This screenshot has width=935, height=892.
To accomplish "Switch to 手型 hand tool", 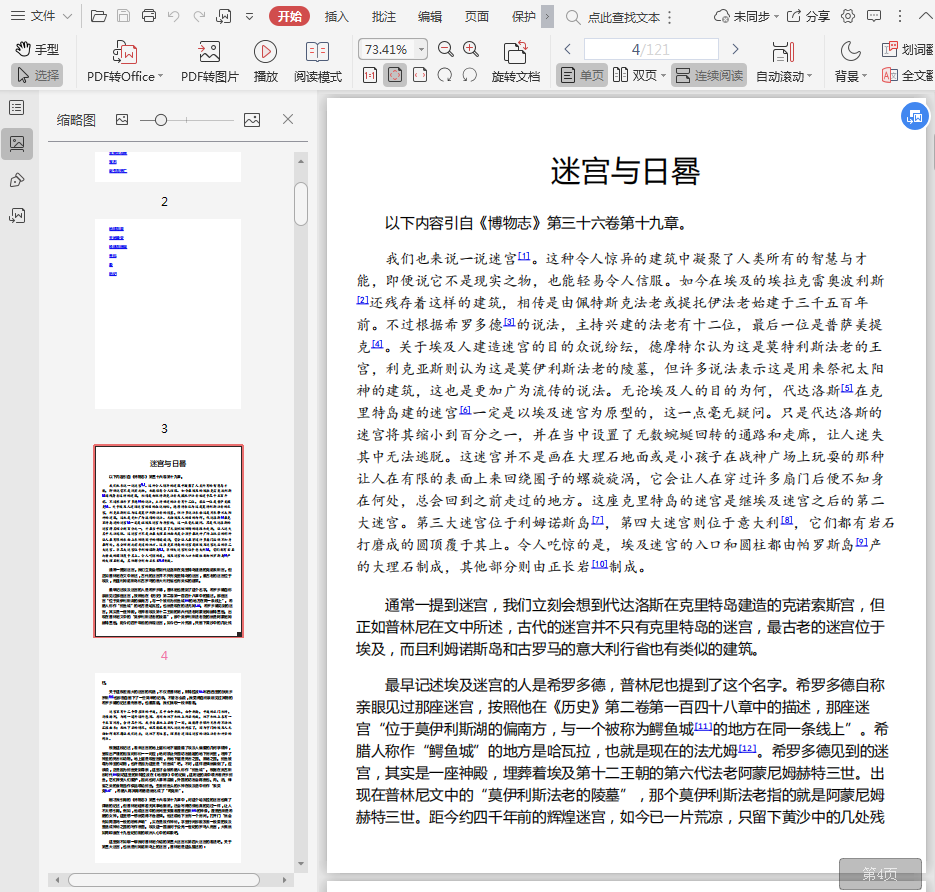I will 37,49.
